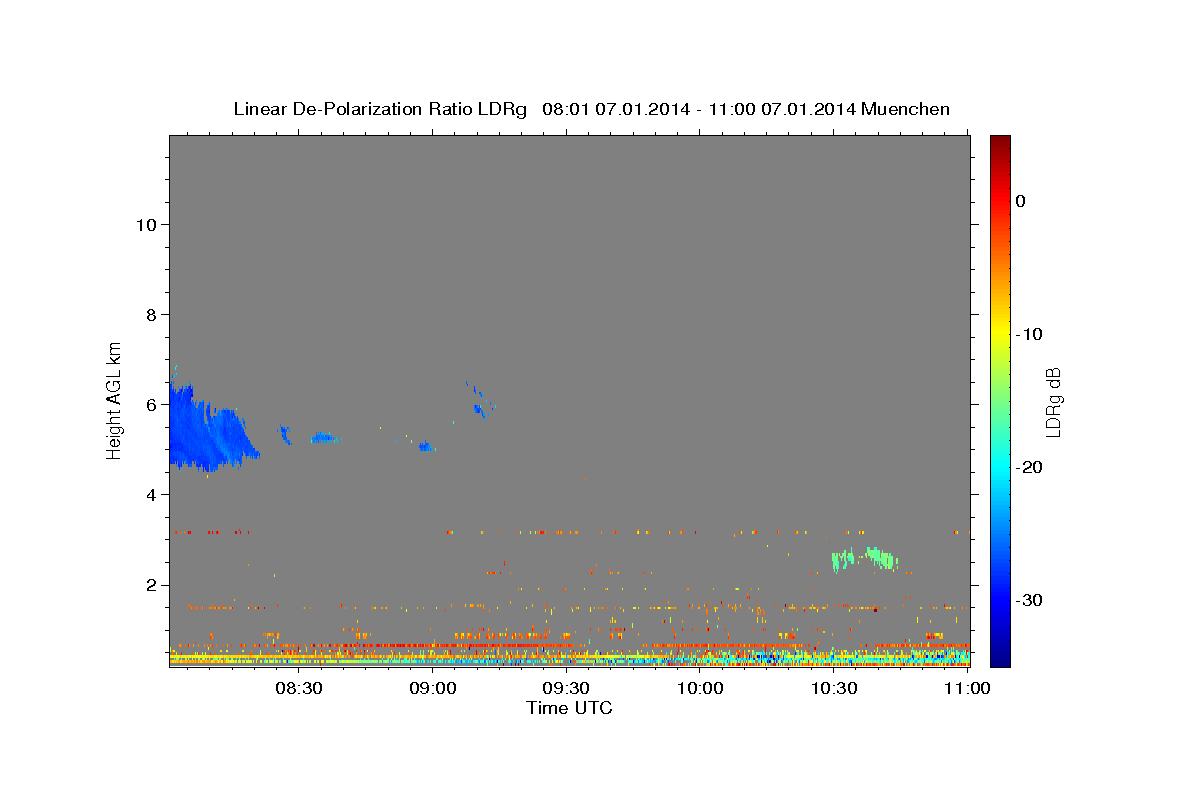Click the colorbar value label -10
The image size is (1200, 800).
tap(1029, 334)
